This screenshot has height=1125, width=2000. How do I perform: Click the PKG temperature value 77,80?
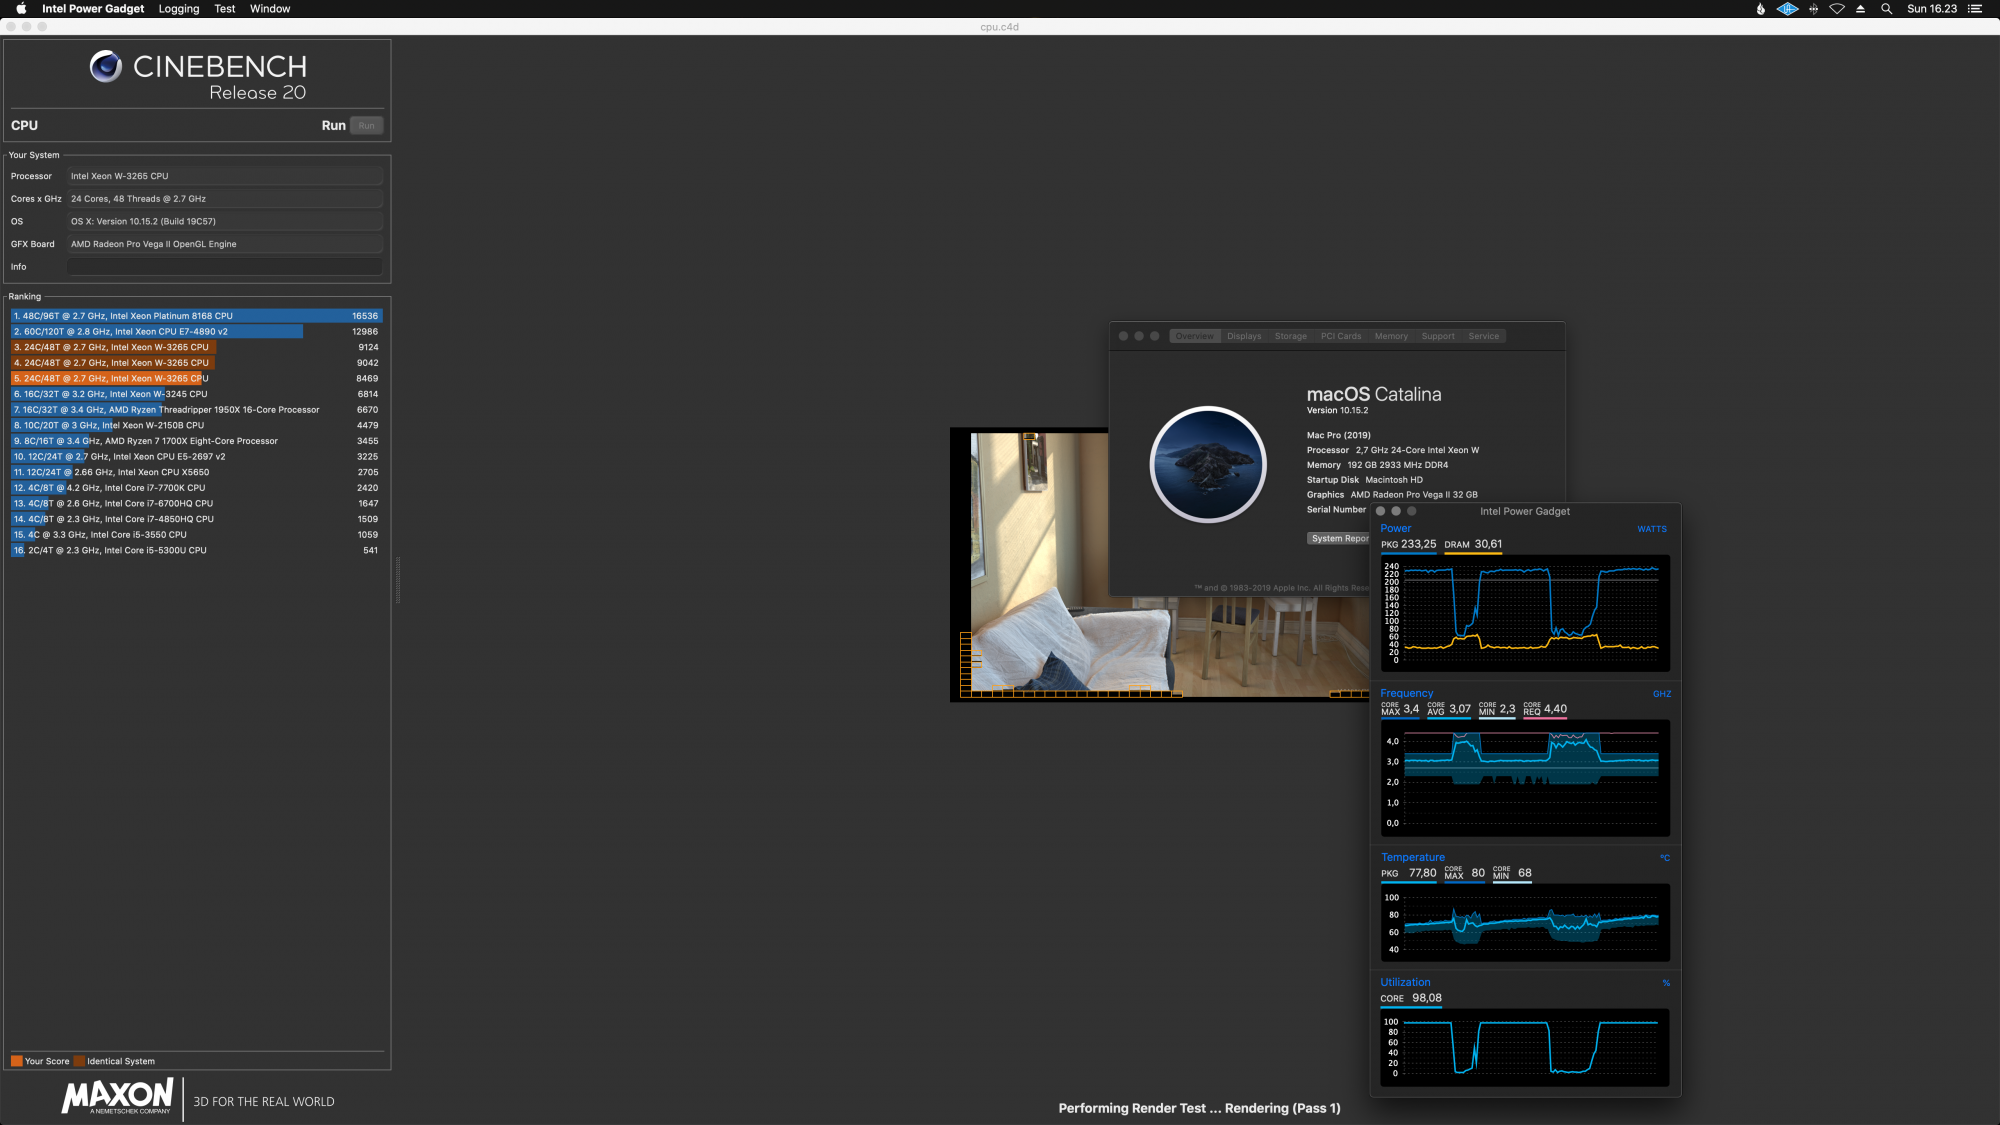[x=1422, y=873]
